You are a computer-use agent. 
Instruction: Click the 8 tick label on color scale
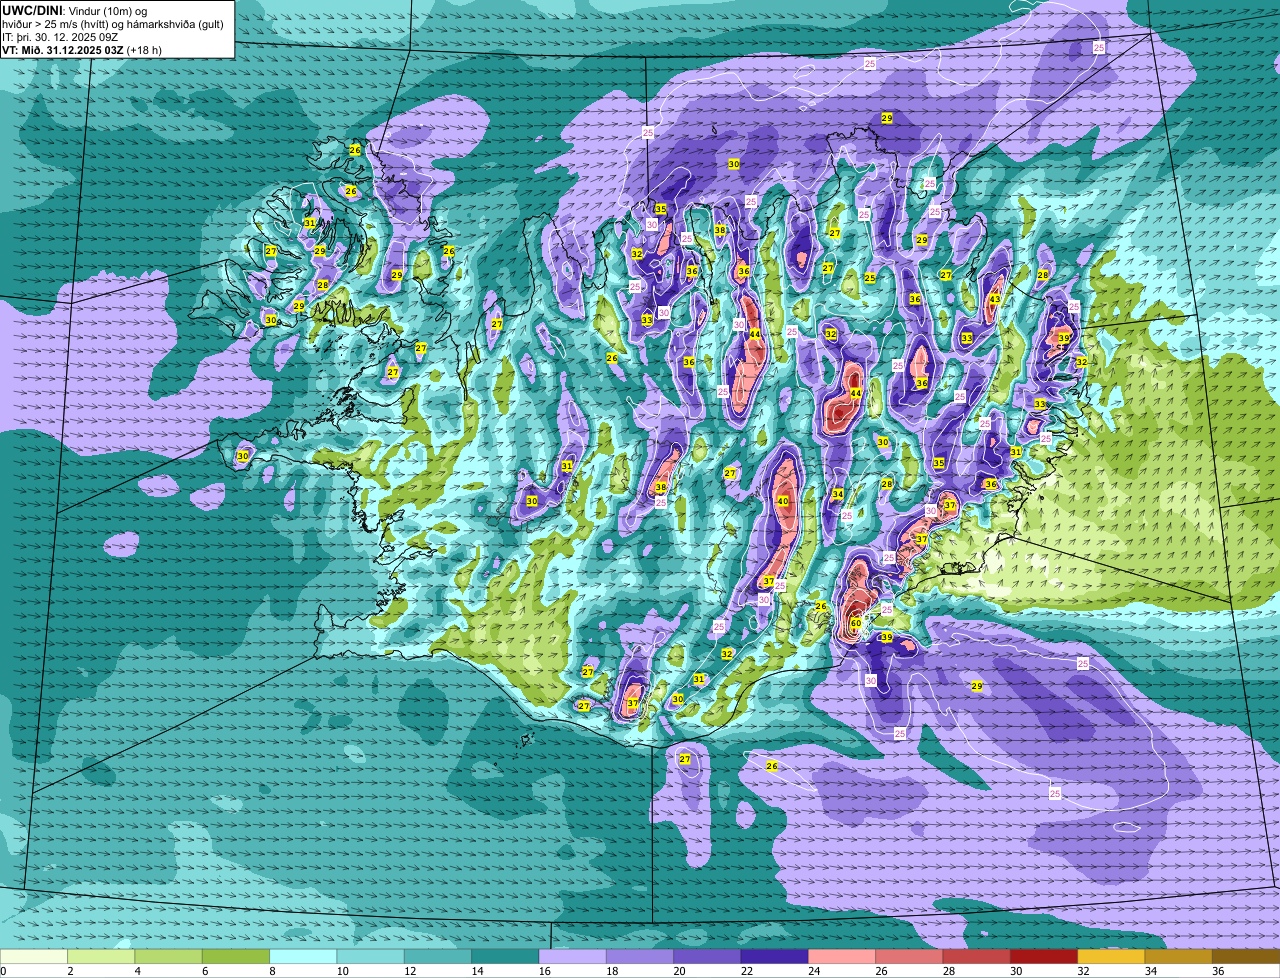coord(271,970)
